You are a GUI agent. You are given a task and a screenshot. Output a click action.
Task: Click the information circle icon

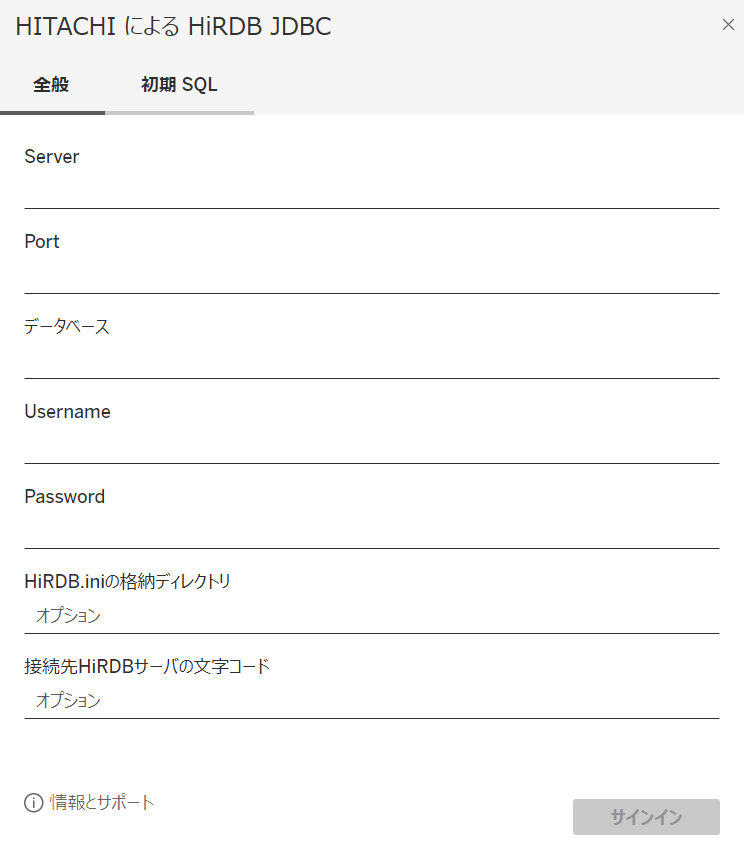(33, 802)
